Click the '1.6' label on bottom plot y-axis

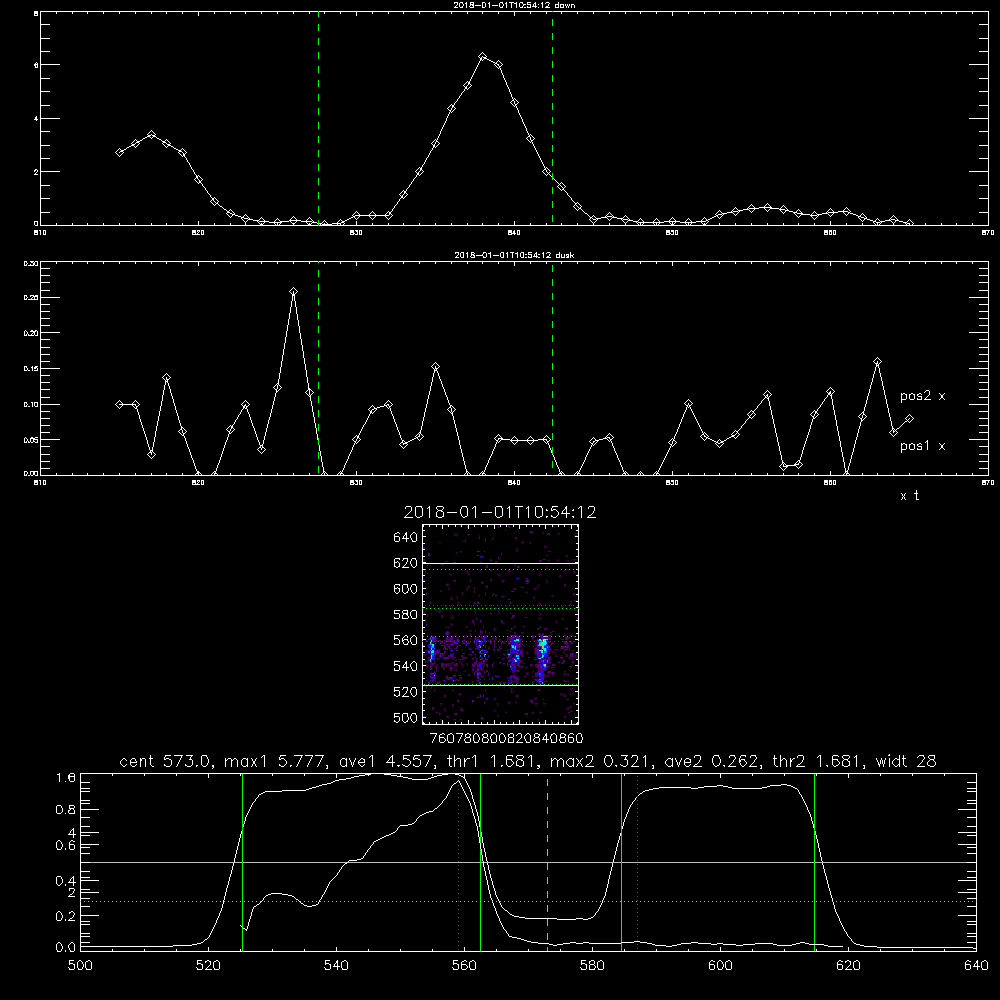coord(66,778)
